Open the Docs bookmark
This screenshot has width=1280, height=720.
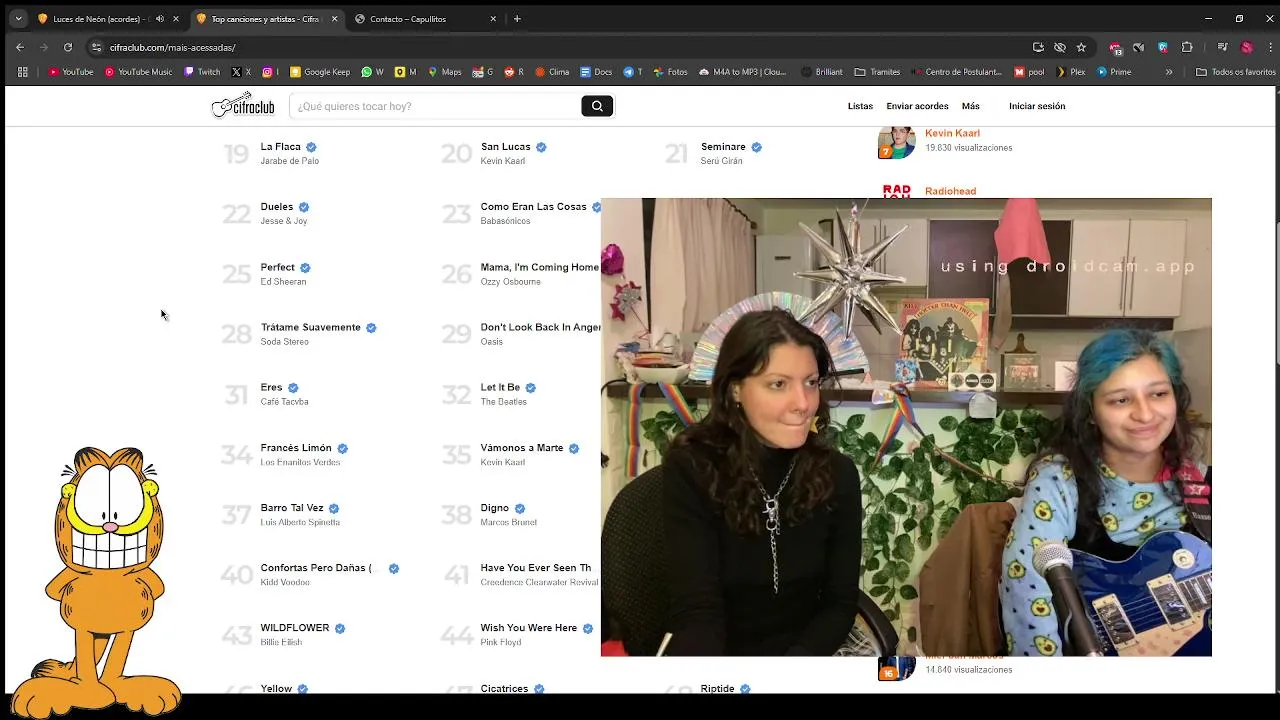[x=596, y=72]
